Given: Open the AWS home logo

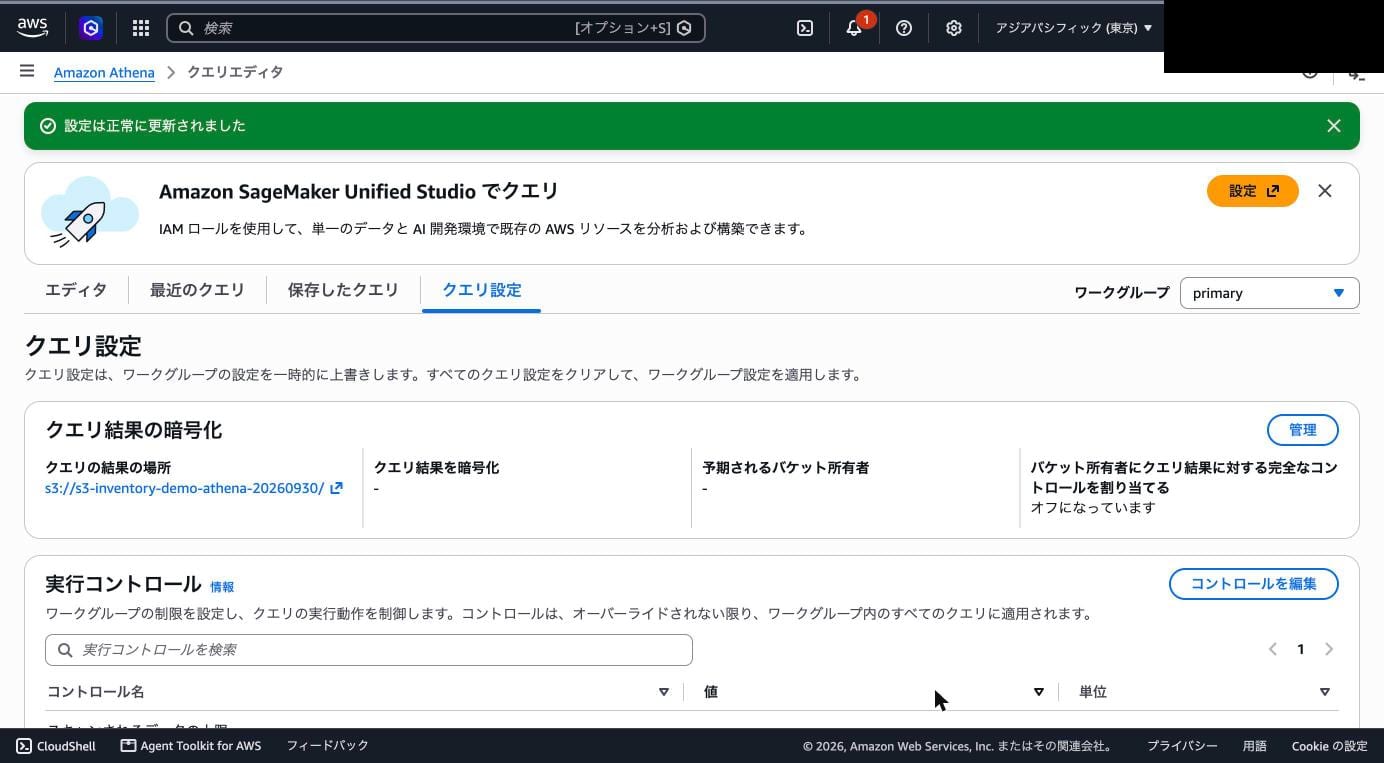Looking at the screenshot, I should click(x=32, y=28).
